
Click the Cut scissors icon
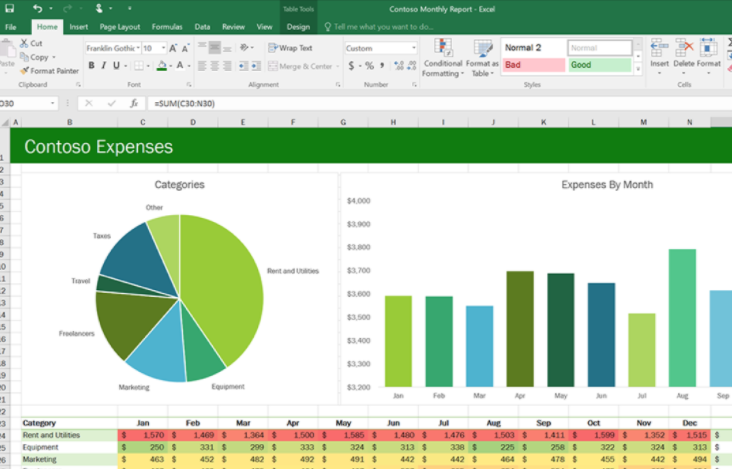24,43
